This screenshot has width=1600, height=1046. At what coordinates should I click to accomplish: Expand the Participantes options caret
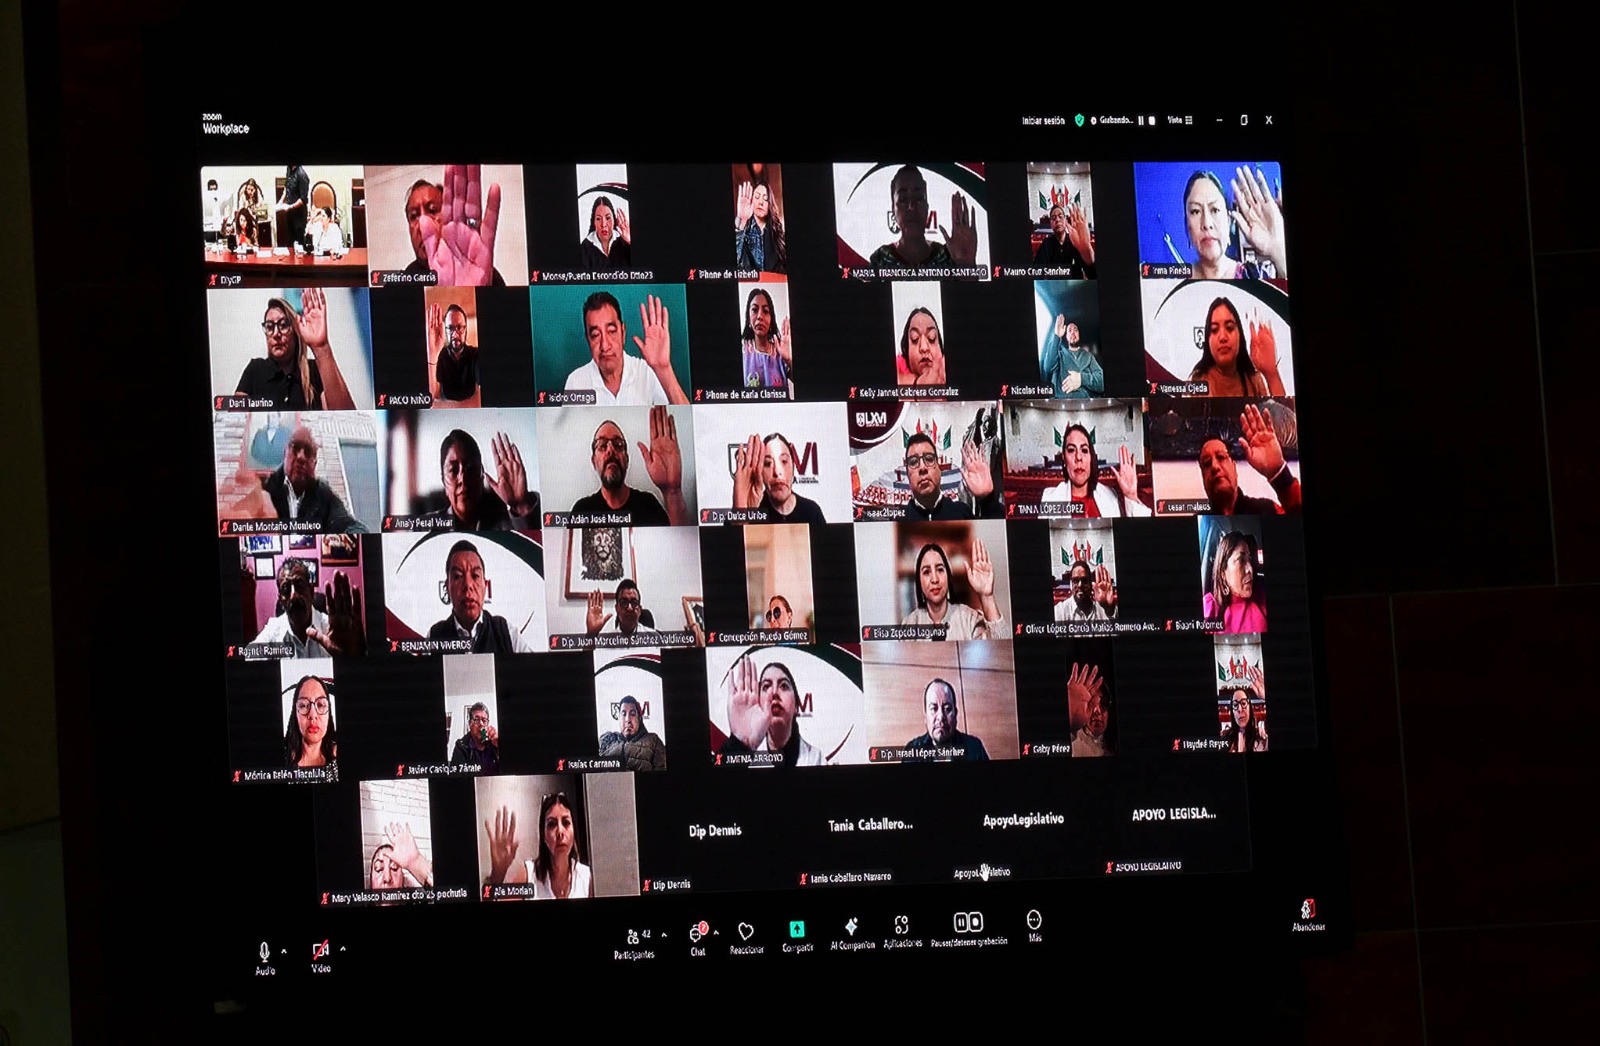664,936
